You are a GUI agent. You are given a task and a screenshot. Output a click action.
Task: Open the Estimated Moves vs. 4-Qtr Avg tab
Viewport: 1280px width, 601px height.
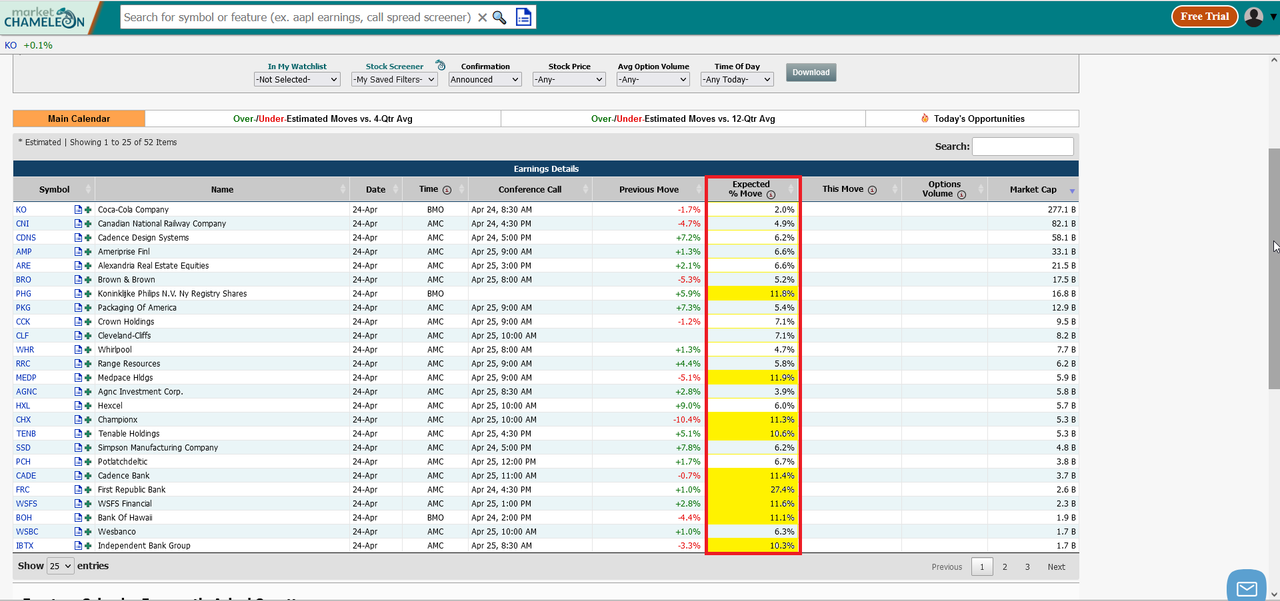[x=323, y=118]
